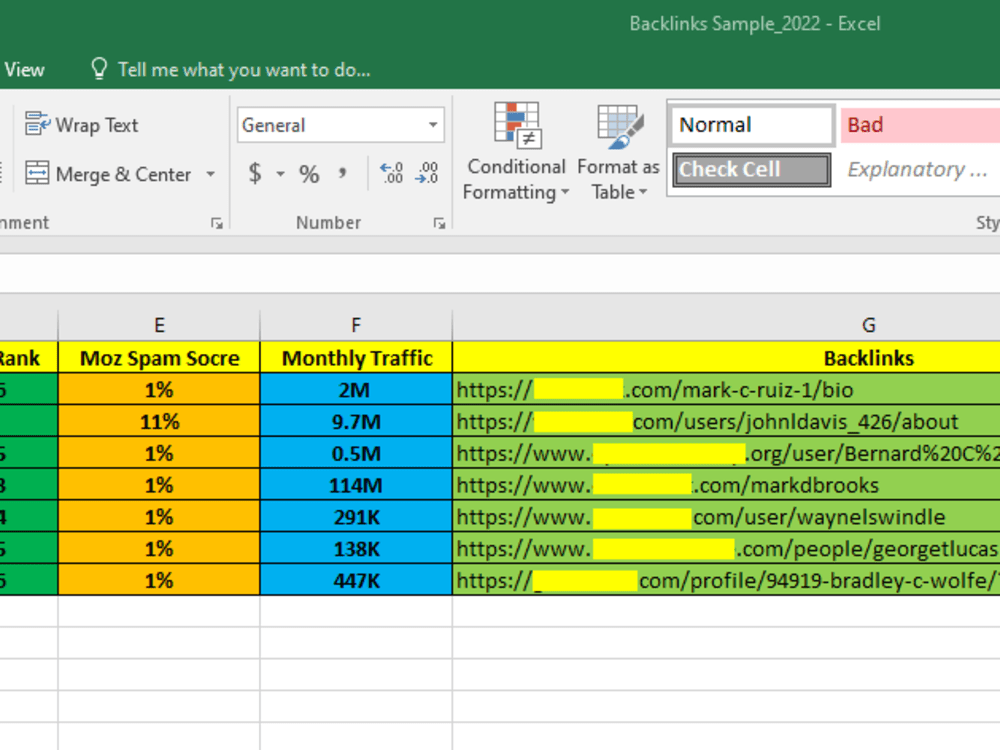Open Conditional Formatting menu
This screenshot has height=750, width=1000.
pos(516,152)
